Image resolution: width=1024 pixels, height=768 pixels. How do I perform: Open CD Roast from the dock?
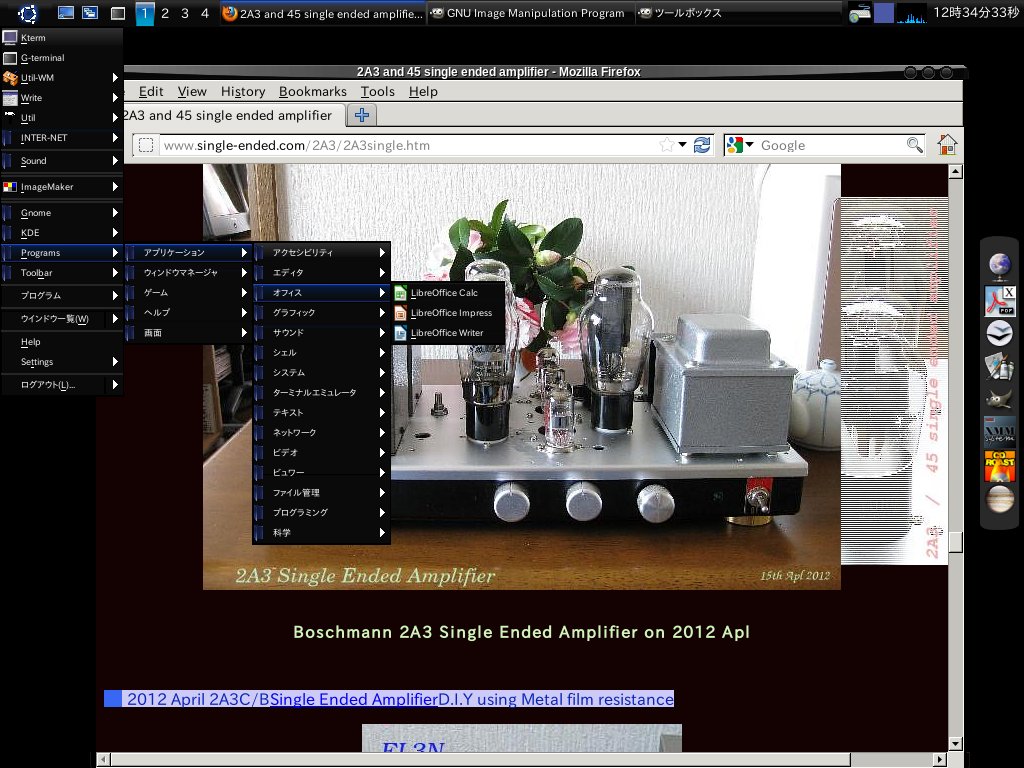click(999, 466)
